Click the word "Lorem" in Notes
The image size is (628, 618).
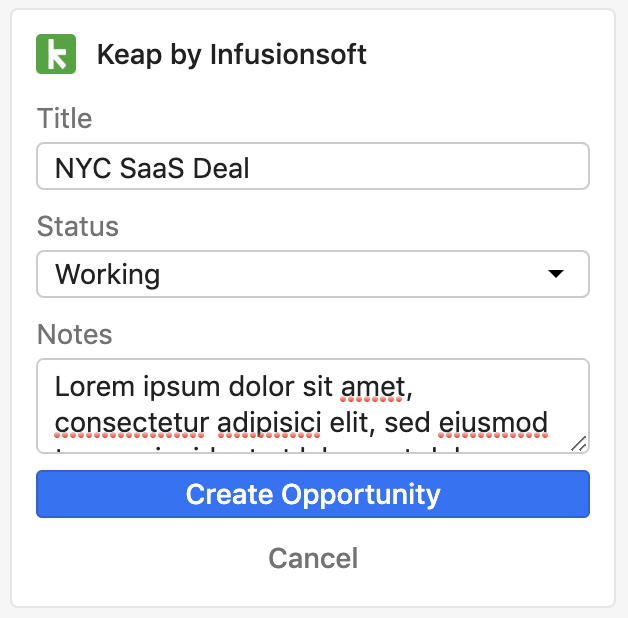click(x=95, y=387)
